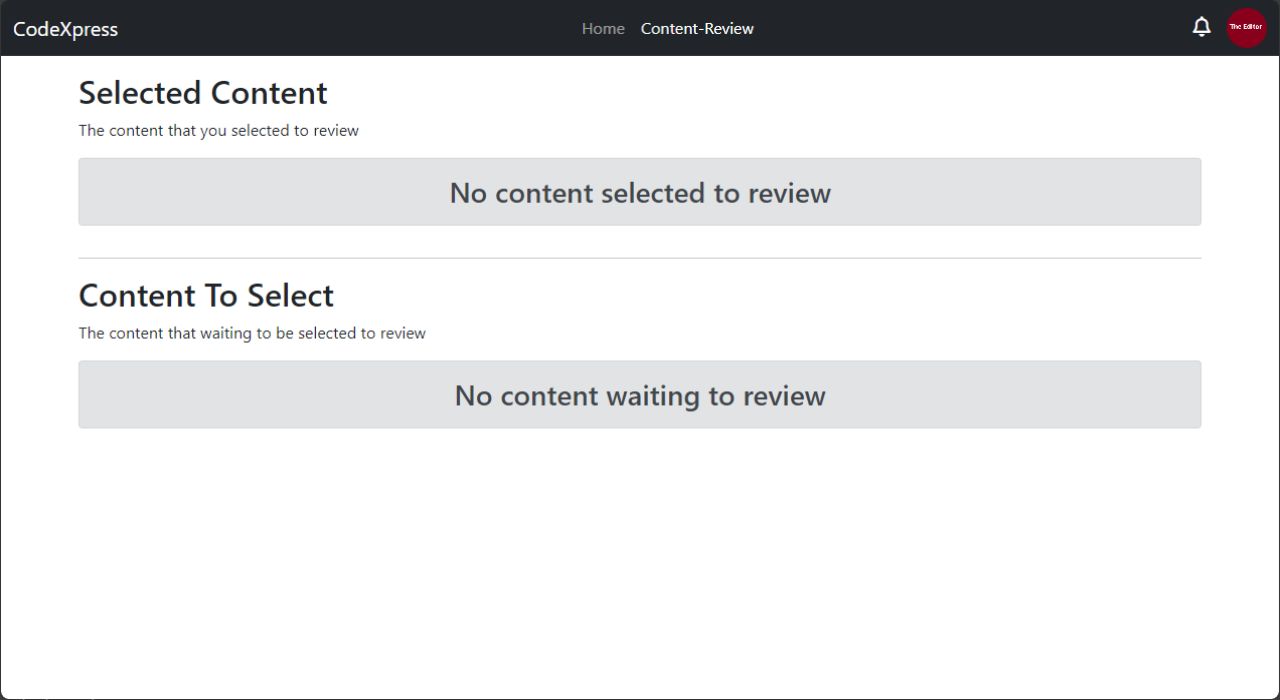Click the CodeXpress brand logo

(65, 29)
